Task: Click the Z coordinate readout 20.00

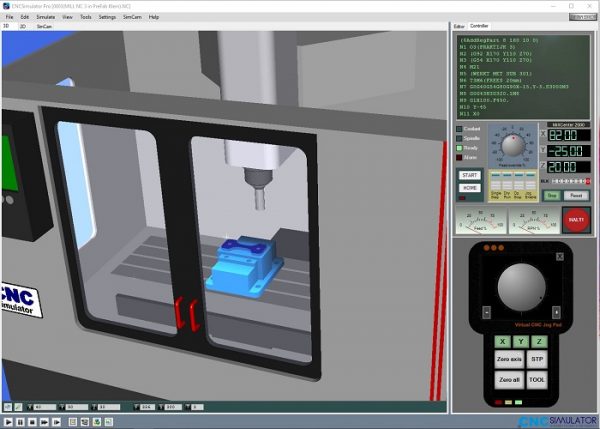Action: (569, 167)
